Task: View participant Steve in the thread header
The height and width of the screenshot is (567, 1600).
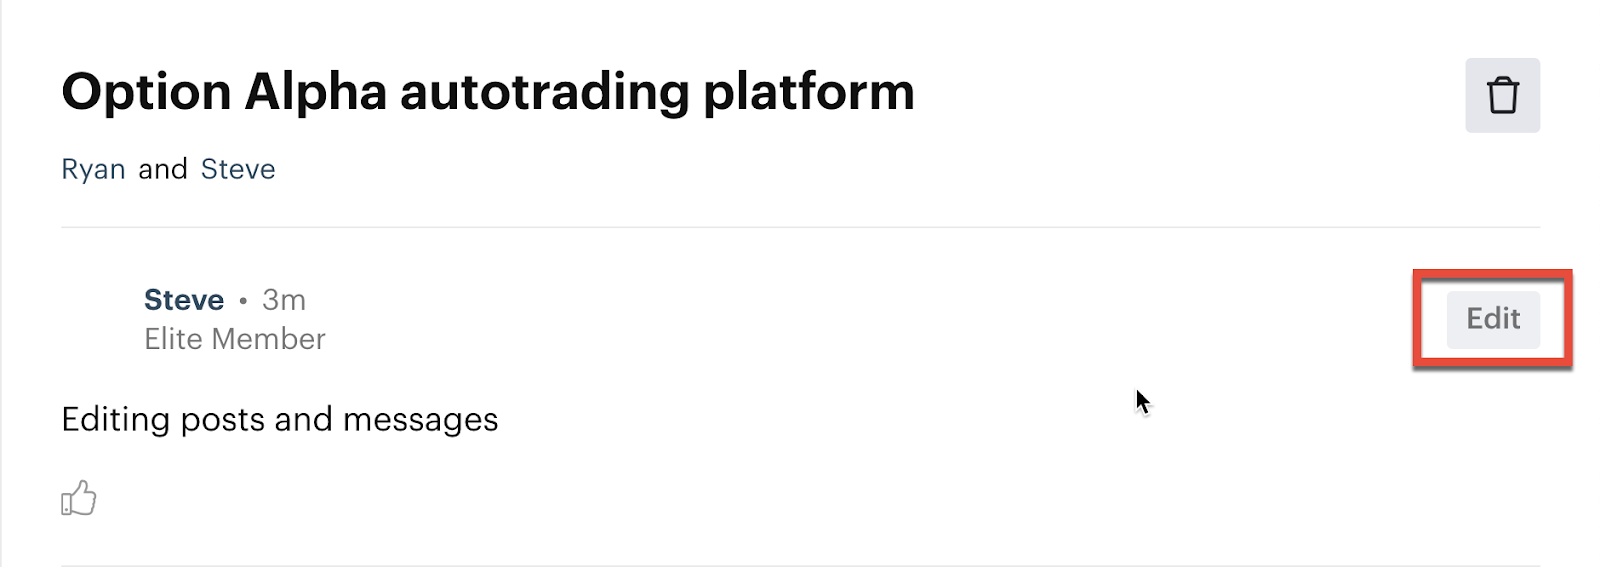Action: [x=238, y=169]
